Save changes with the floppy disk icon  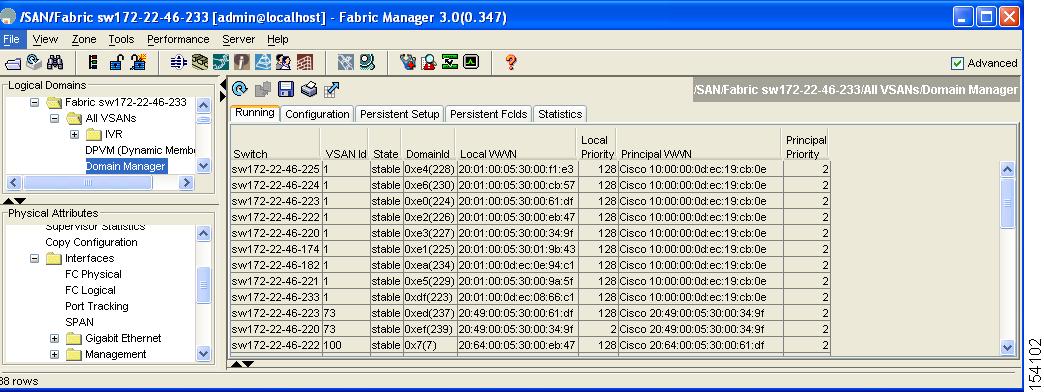point(286,89)
